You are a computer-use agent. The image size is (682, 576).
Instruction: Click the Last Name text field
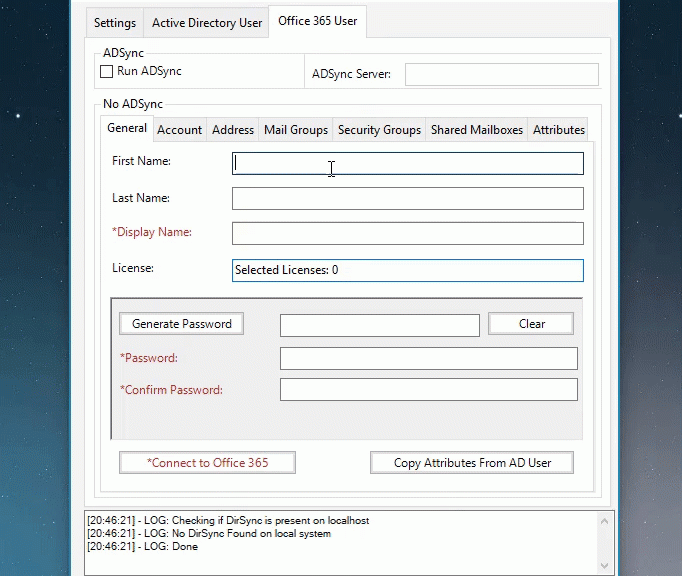tap(408, 198)
